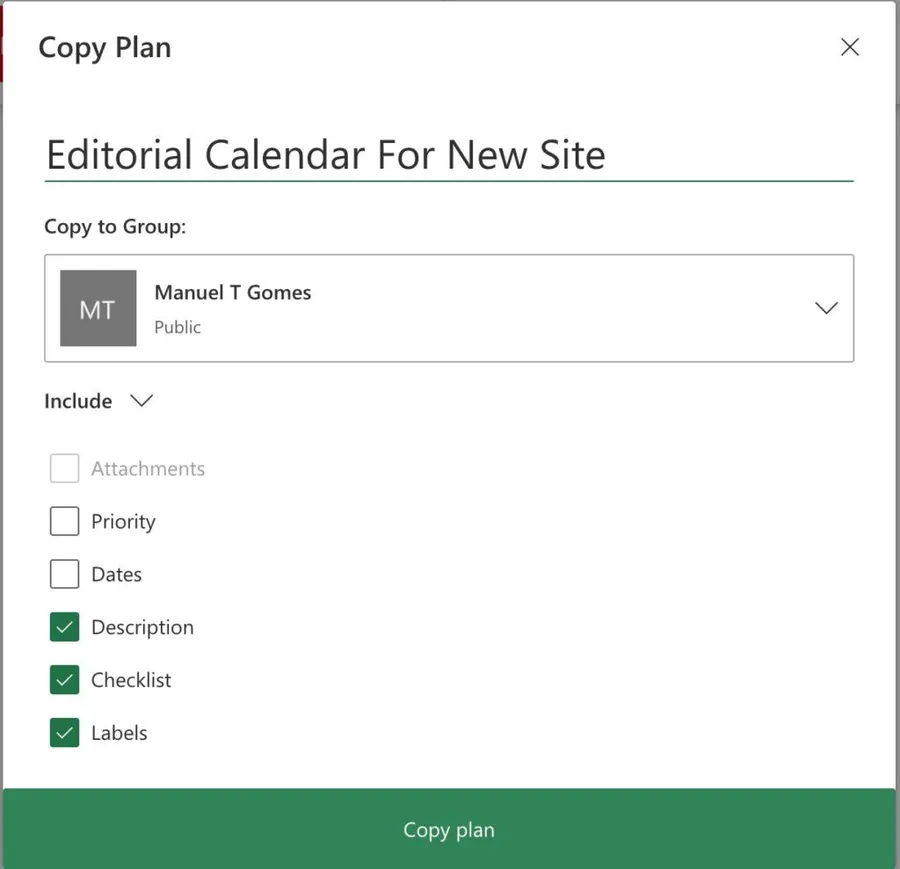Viewport: 900px width, 869px height.
Task: Click the Priority label text
Action: (123, 522)
